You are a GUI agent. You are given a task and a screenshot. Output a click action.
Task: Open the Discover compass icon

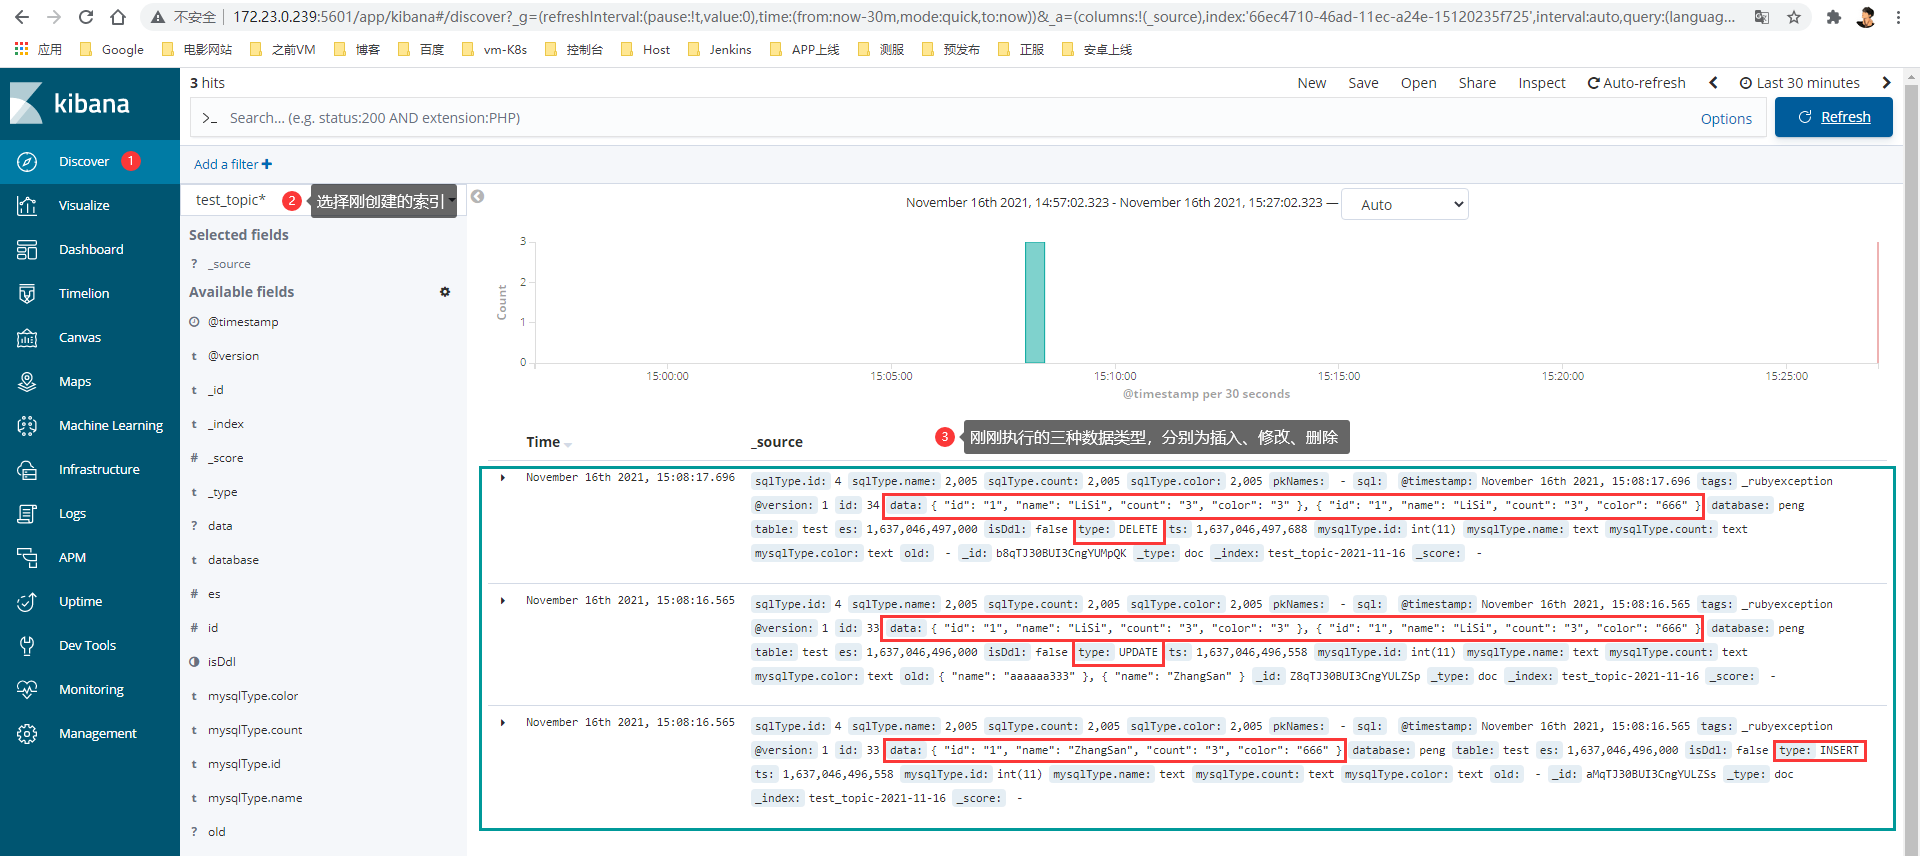pos(27,162)
